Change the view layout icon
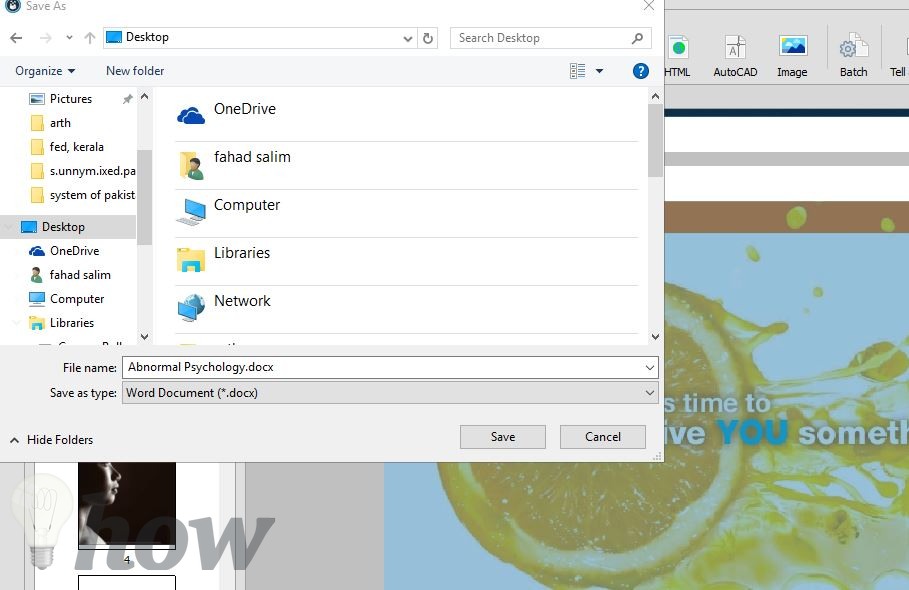This screenshot has width=909, height=590. click(x=577, y=71)
